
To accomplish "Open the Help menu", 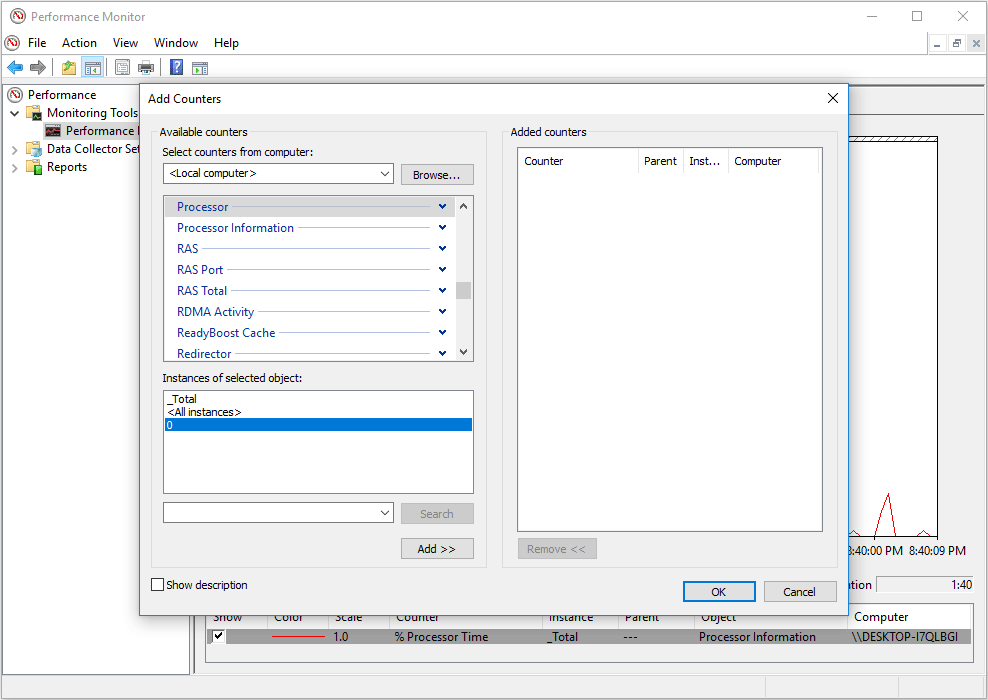I will tap(226, 43).
